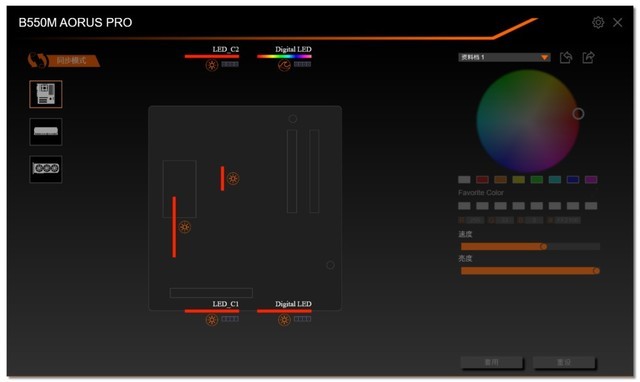Select the motherboard device thumbnail
Viewport: 640px width, 382px height.
coord(46,94)
